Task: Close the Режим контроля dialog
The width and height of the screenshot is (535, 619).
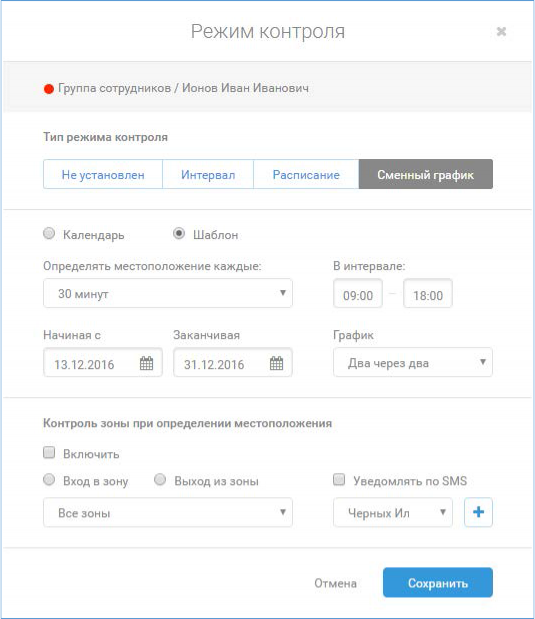Action: pyautogui.click(x=501, y=31)
